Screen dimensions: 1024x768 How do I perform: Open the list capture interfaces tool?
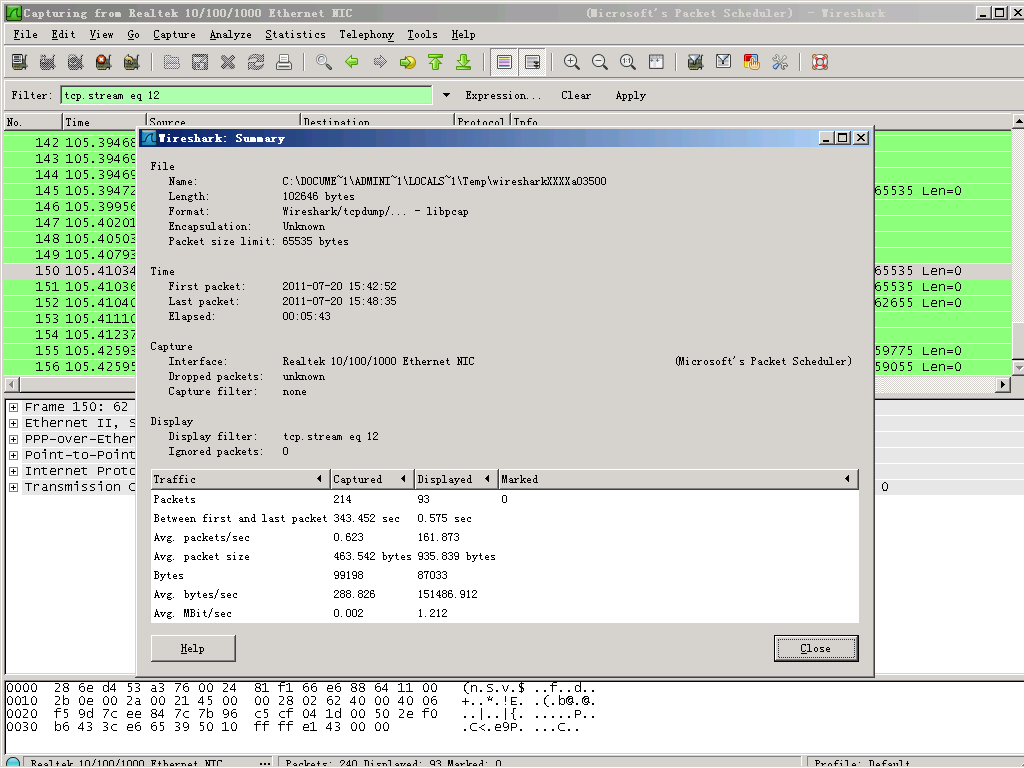pos(20,62)
